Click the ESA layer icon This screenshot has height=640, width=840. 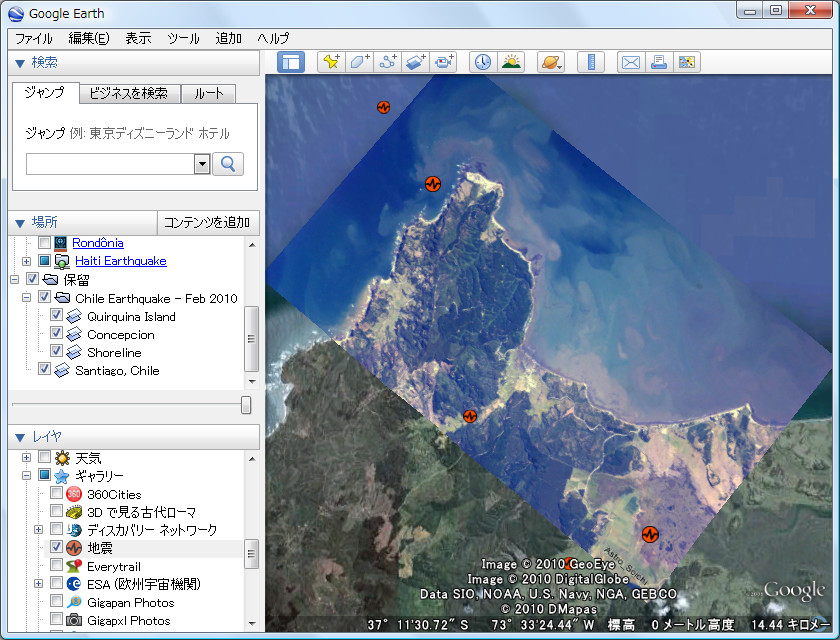tap(74, 584)
